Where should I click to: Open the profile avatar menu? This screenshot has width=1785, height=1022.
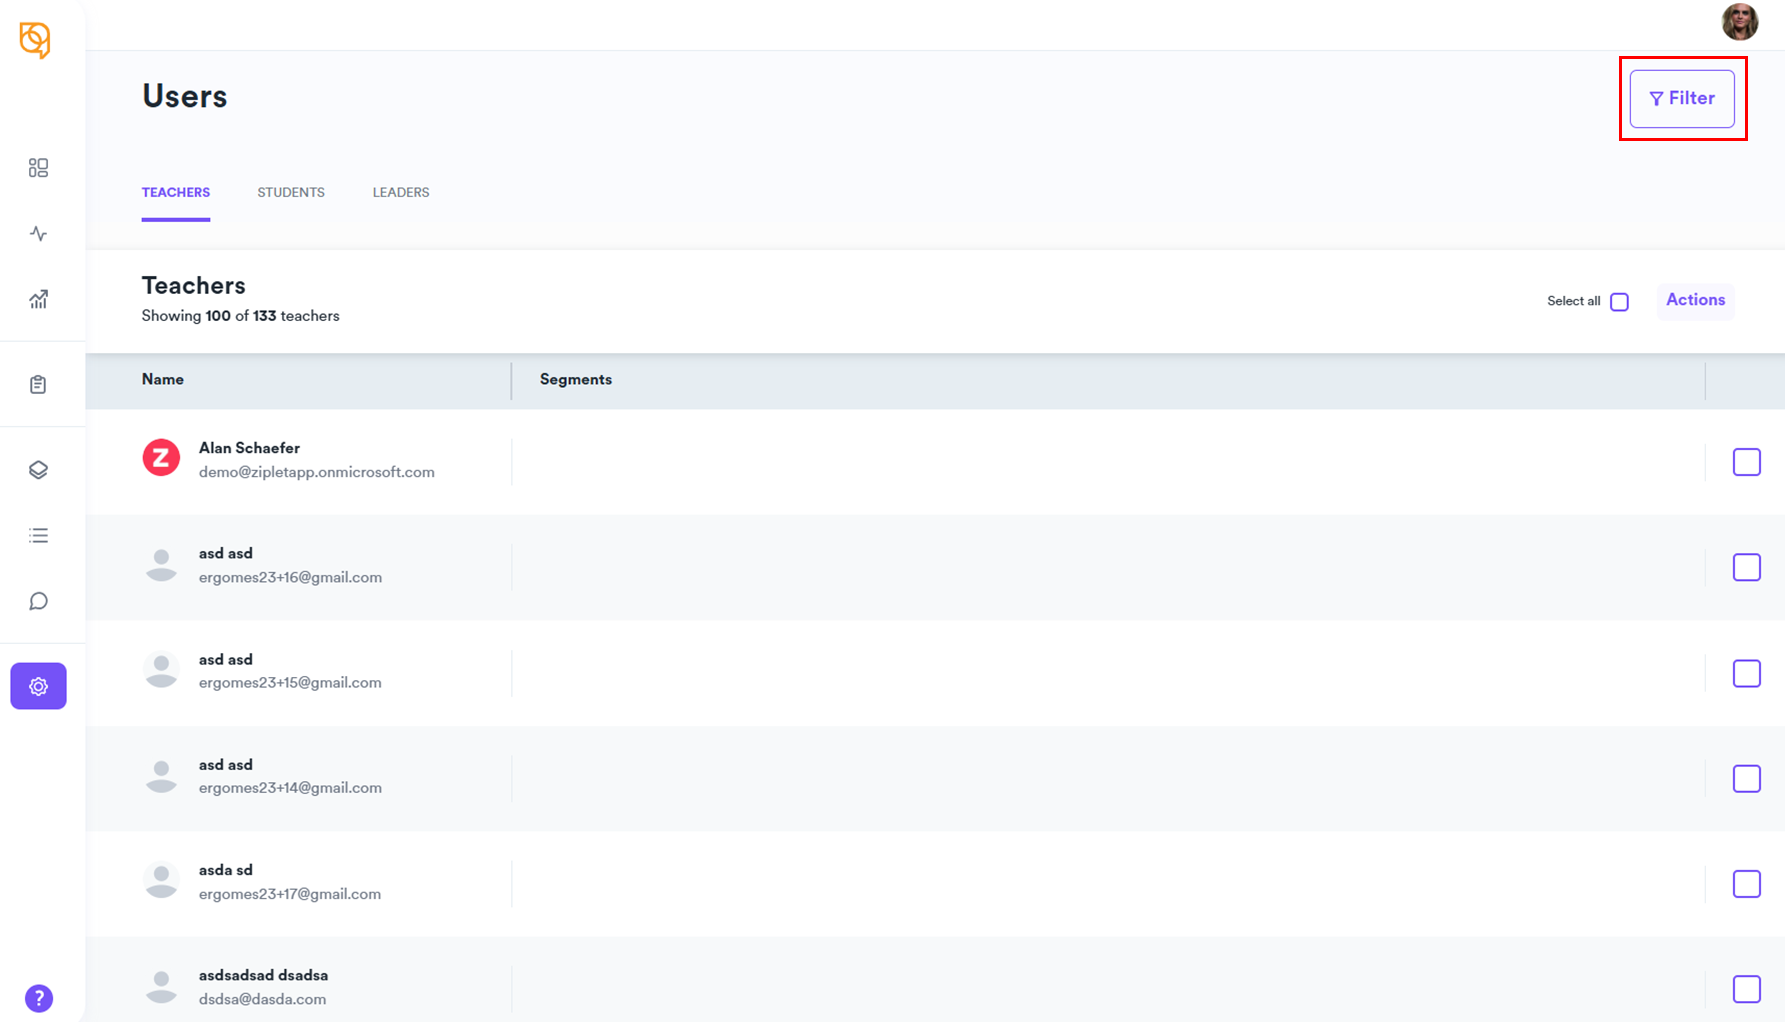(x=1739, y=22)
